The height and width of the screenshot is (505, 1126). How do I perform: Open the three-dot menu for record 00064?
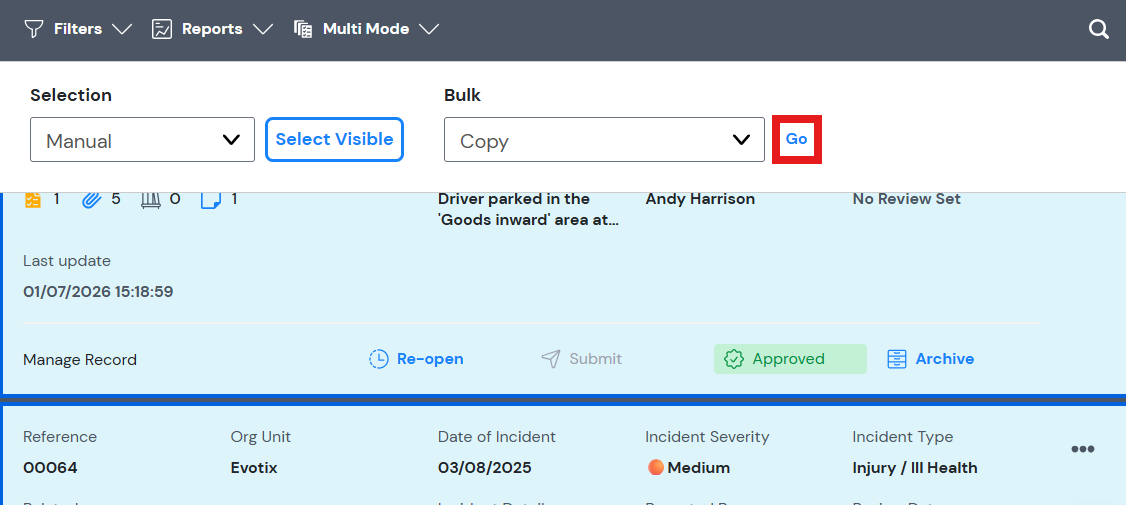(1082, 450)
